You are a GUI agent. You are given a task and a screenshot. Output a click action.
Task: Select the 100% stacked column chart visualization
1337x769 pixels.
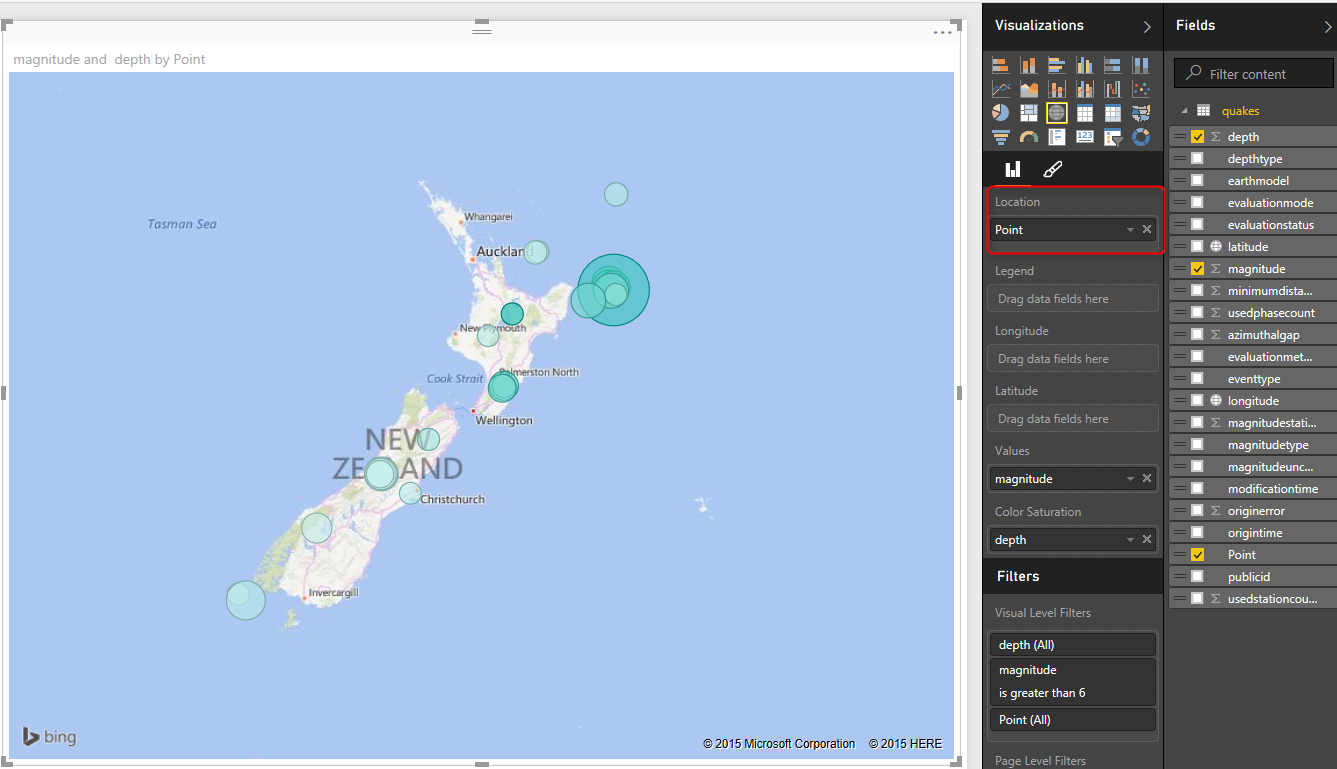1140,65
